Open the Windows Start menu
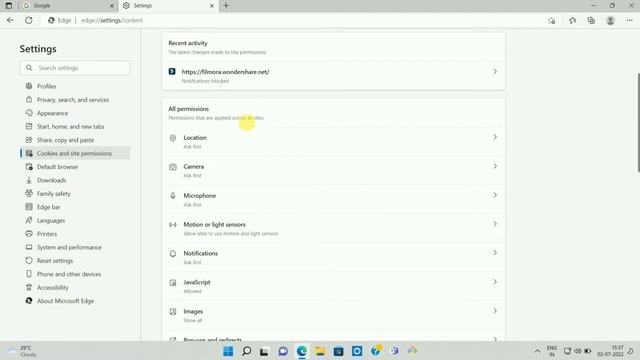 coord(228,351)
